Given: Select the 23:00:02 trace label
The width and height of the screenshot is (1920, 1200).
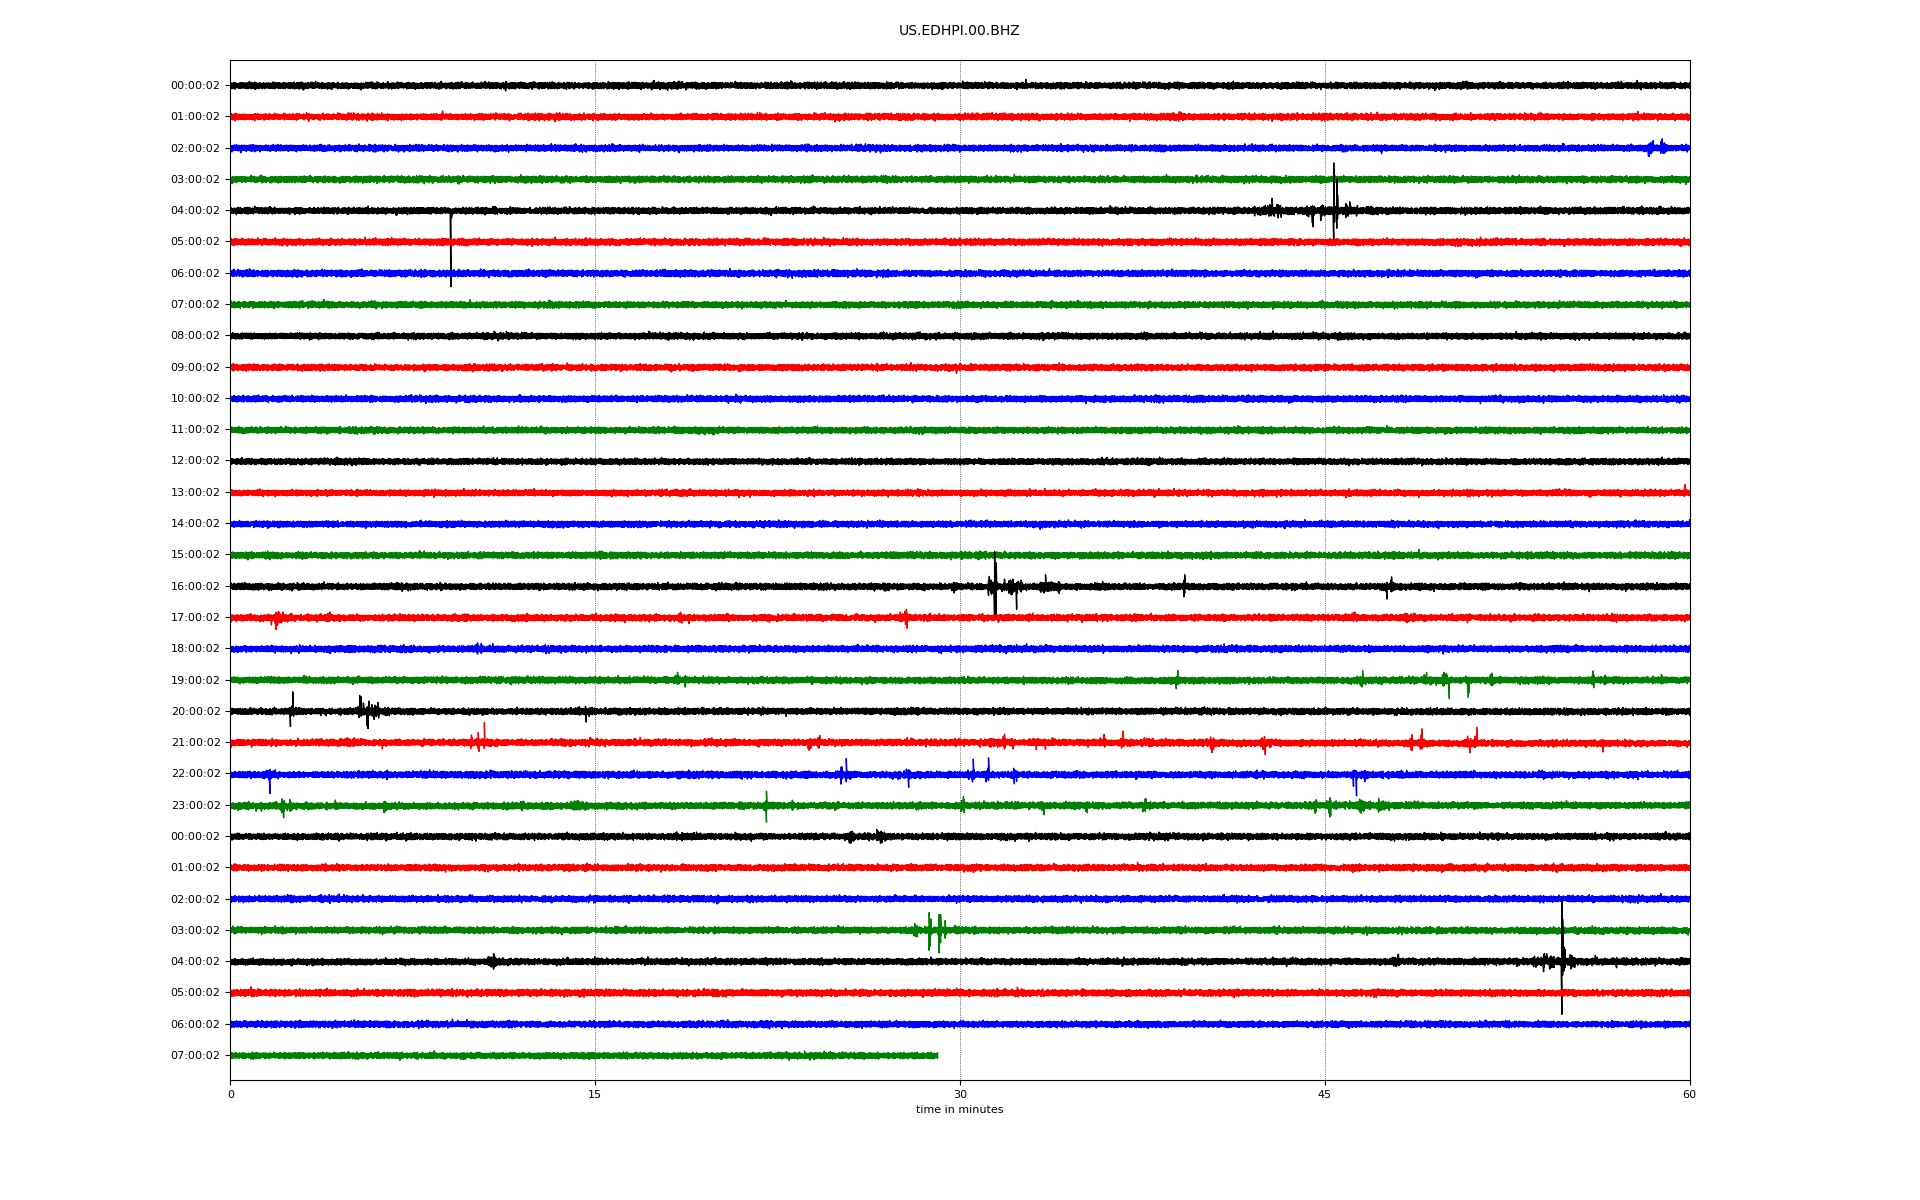Looking at the screenshot, I should 195,805.
